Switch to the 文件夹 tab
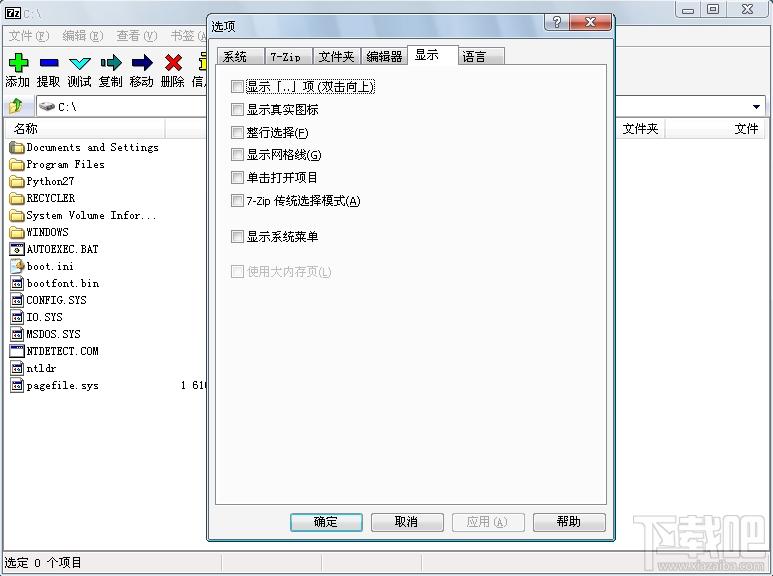This screenshot has height=576, width=773. 337,56
